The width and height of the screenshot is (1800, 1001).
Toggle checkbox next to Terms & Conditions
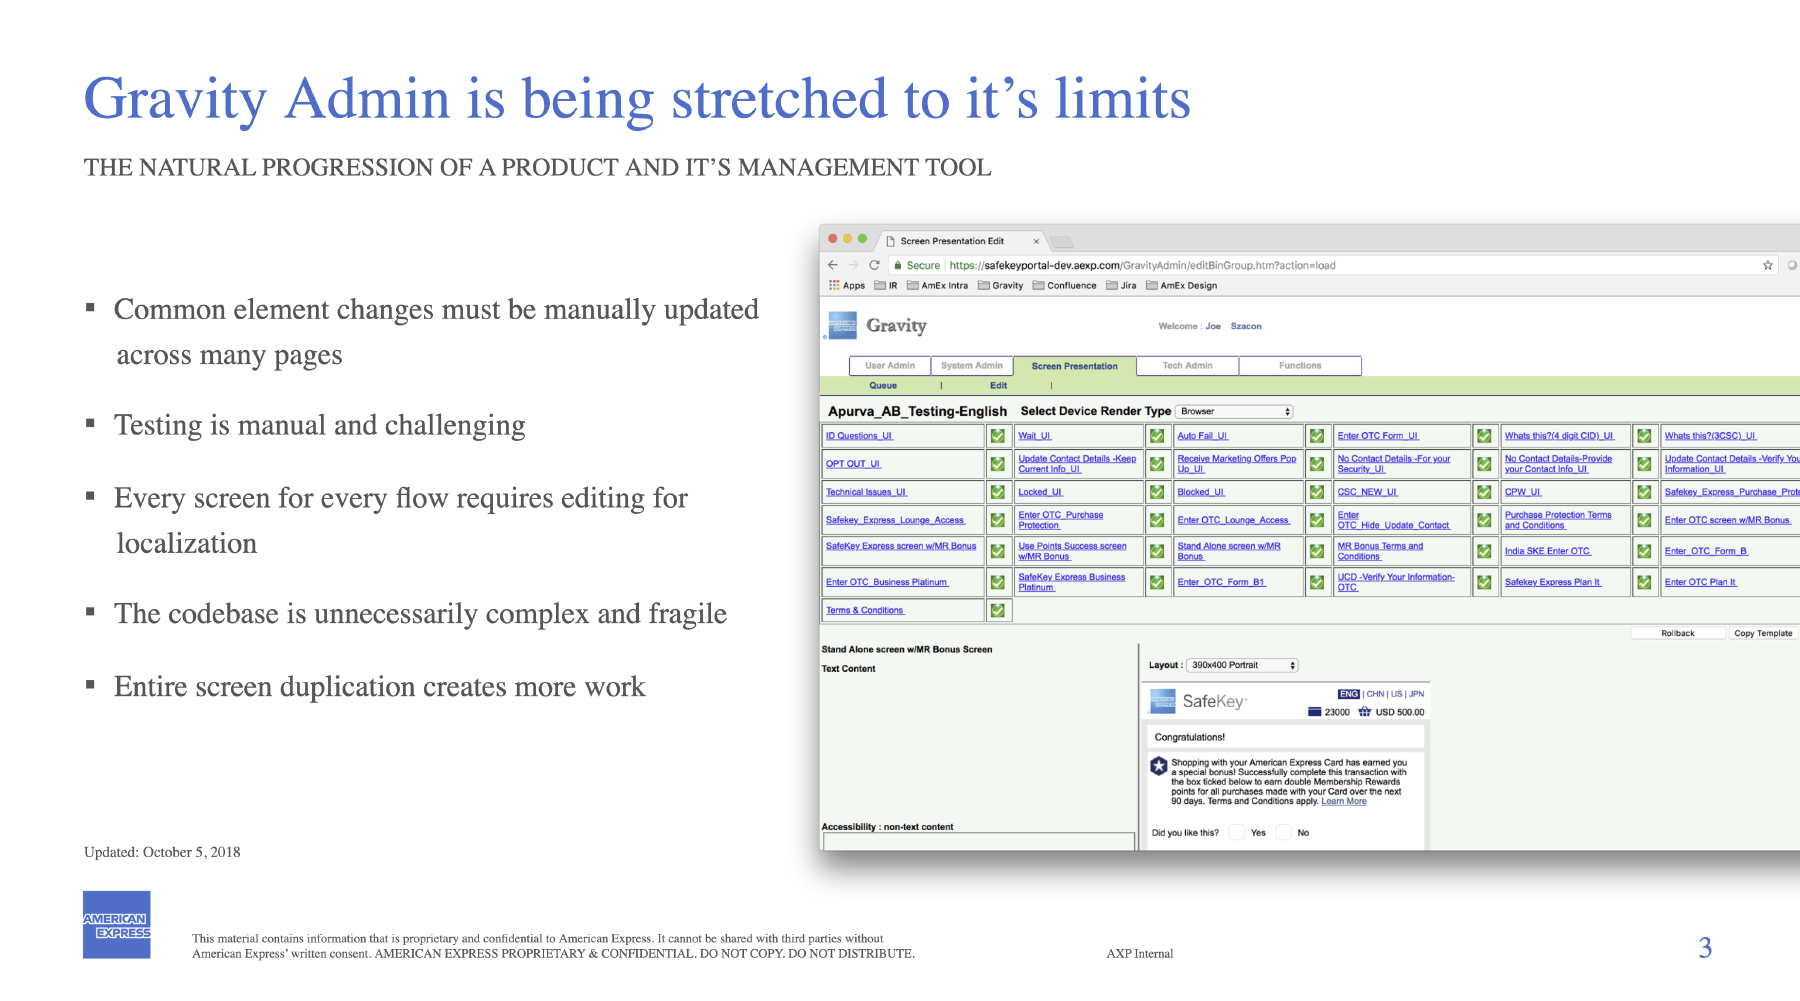coord(997,610)
